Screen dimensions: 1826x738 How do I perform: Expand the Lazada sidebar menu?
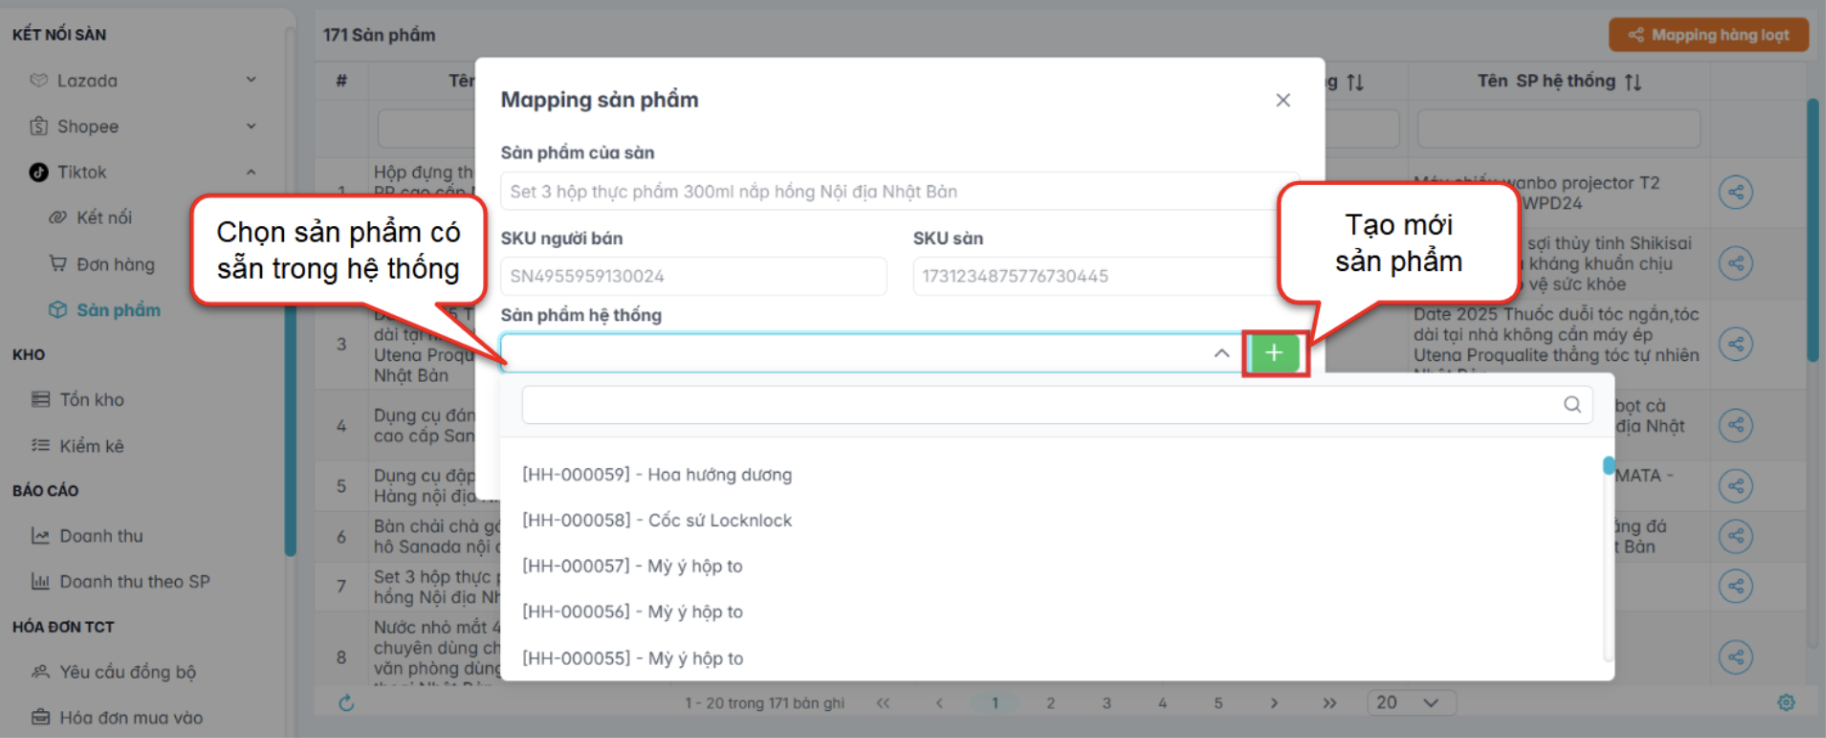coord(251,80)
